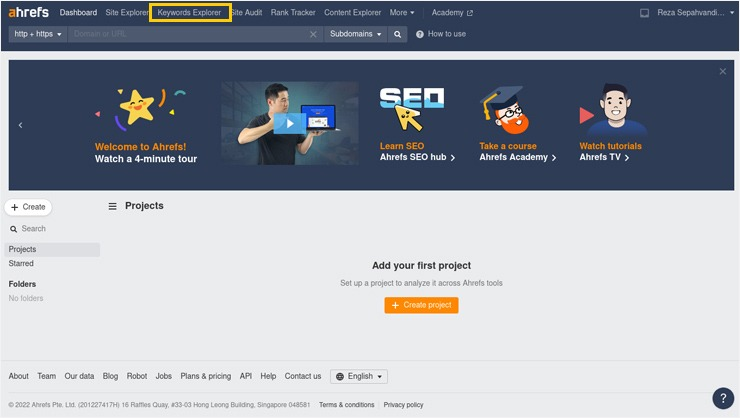This screenshot has width=740, height=418.
Task: Click the round question mark help button
Action: pyautogui.click(x=723, y=399)
